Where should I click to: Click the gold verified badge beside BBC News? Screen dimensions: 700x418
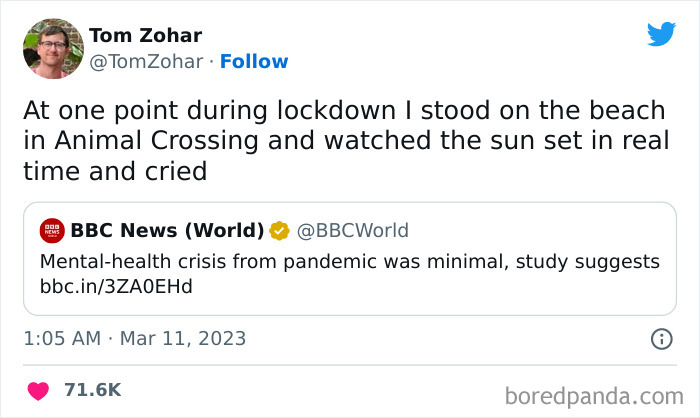[x=280, y=231]
